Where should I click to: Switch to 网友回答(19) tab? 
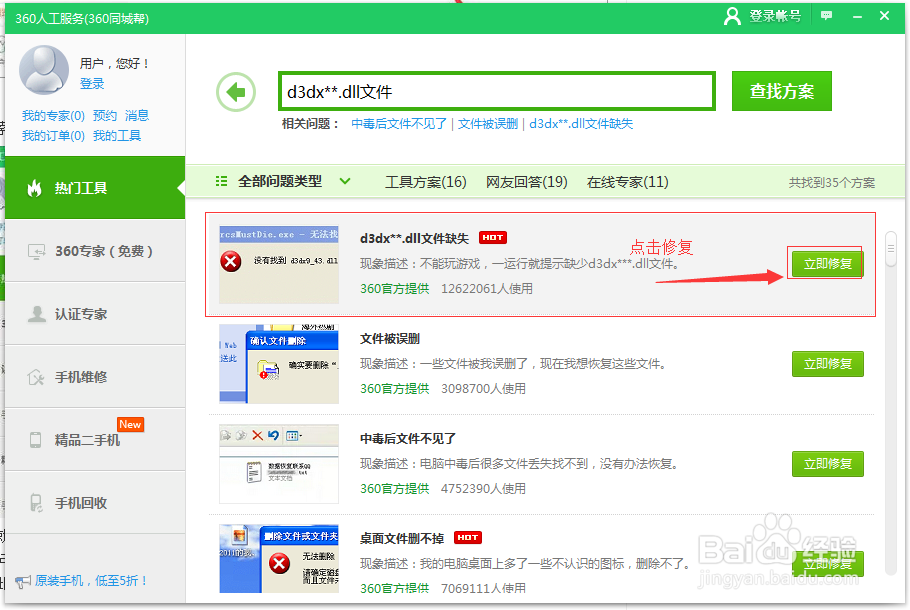point(526,182)
